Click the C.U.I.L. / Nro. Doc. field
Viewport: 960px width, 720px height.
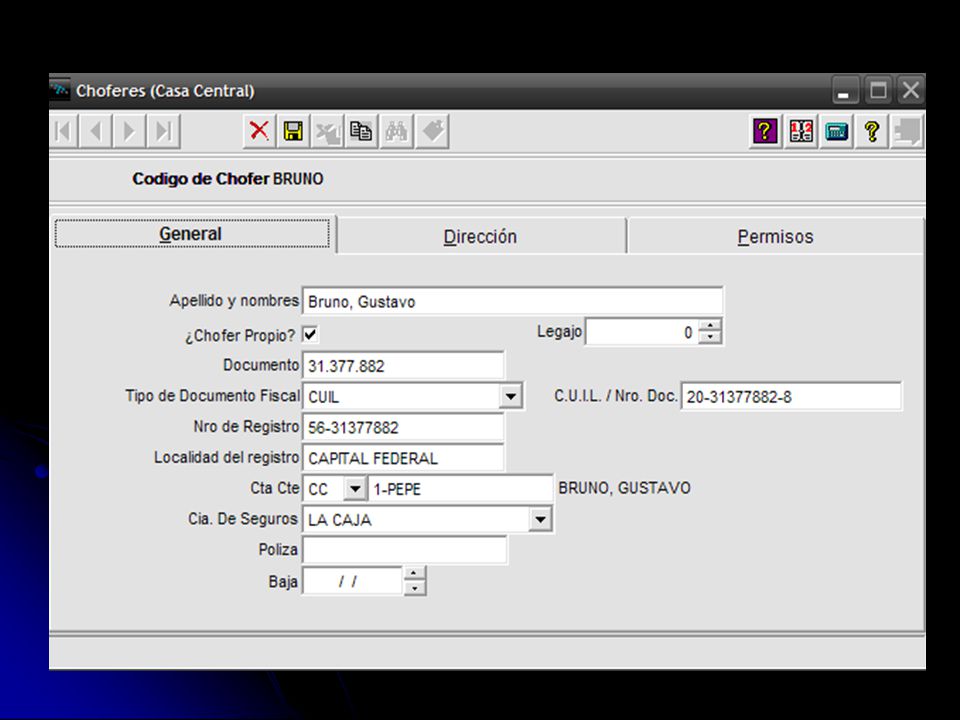point(791,396)
